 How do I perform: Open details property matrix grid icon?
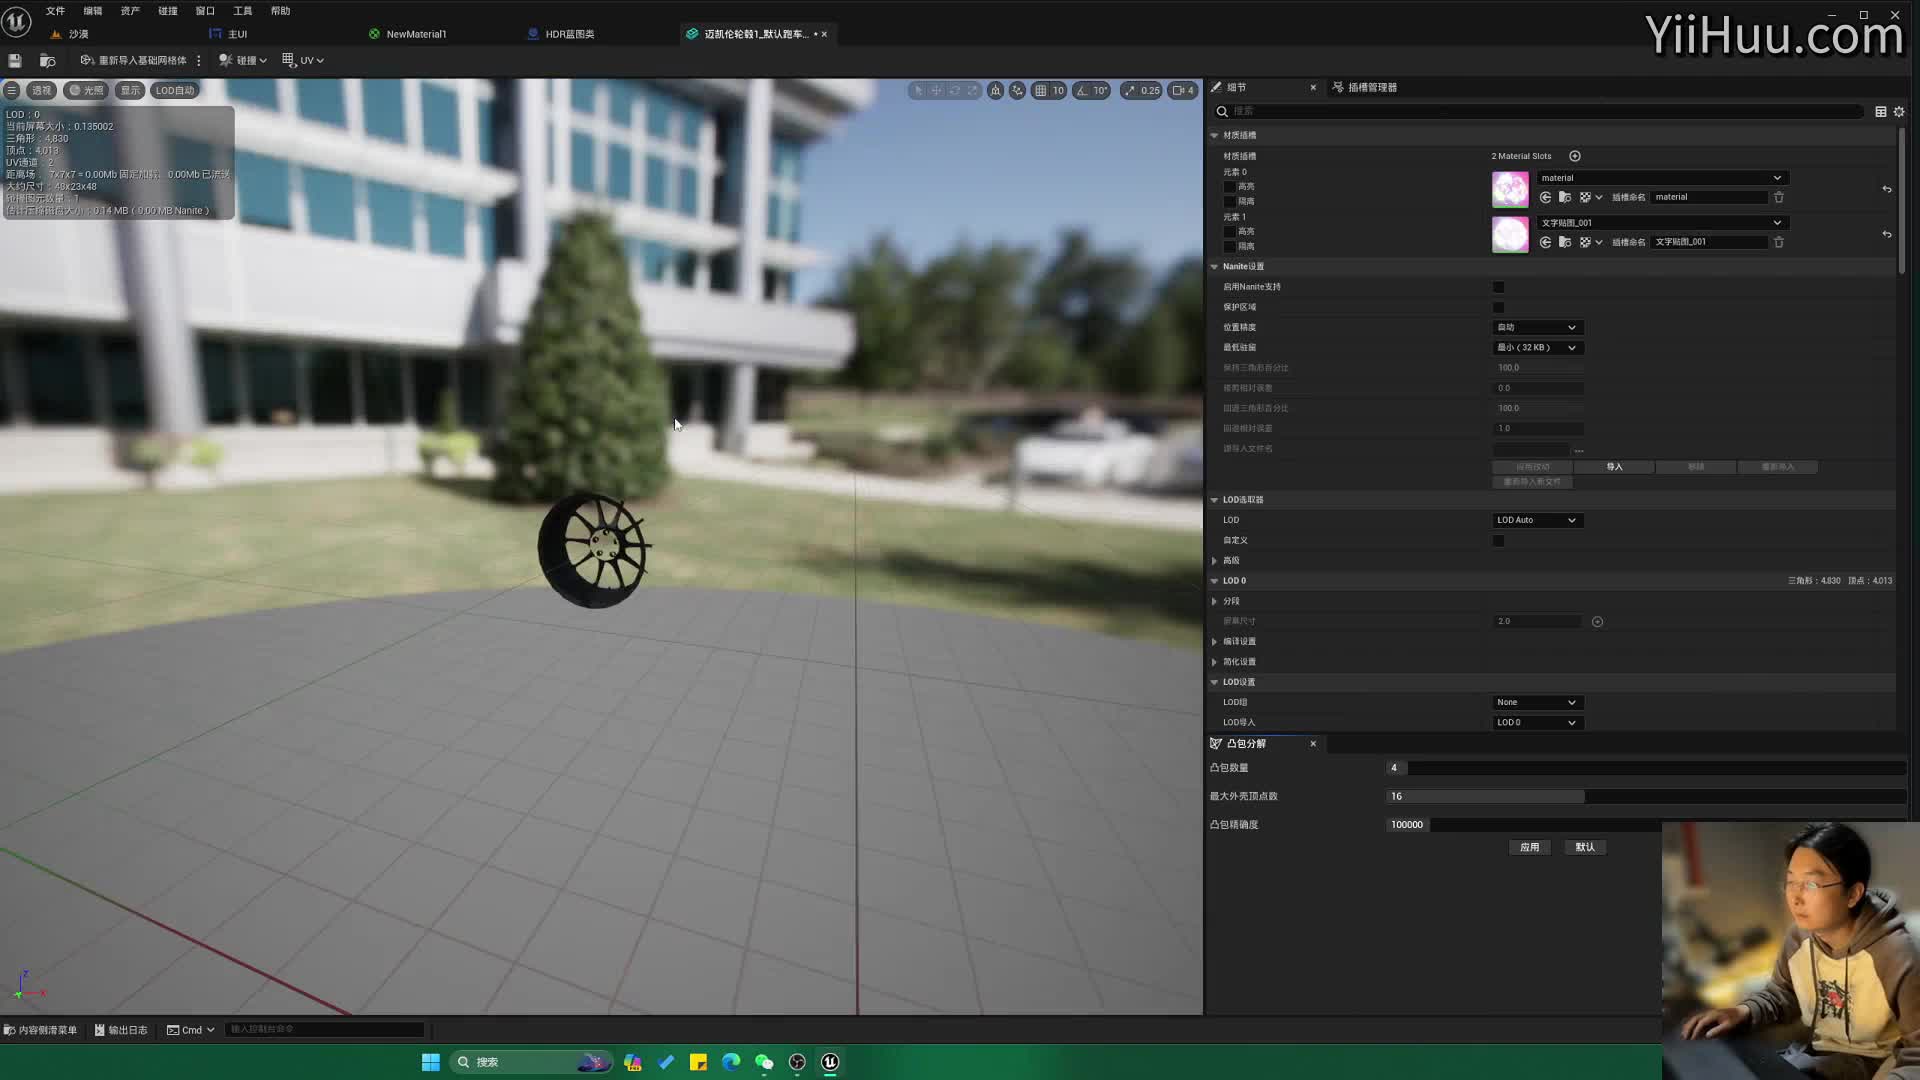click(1881, 112)
